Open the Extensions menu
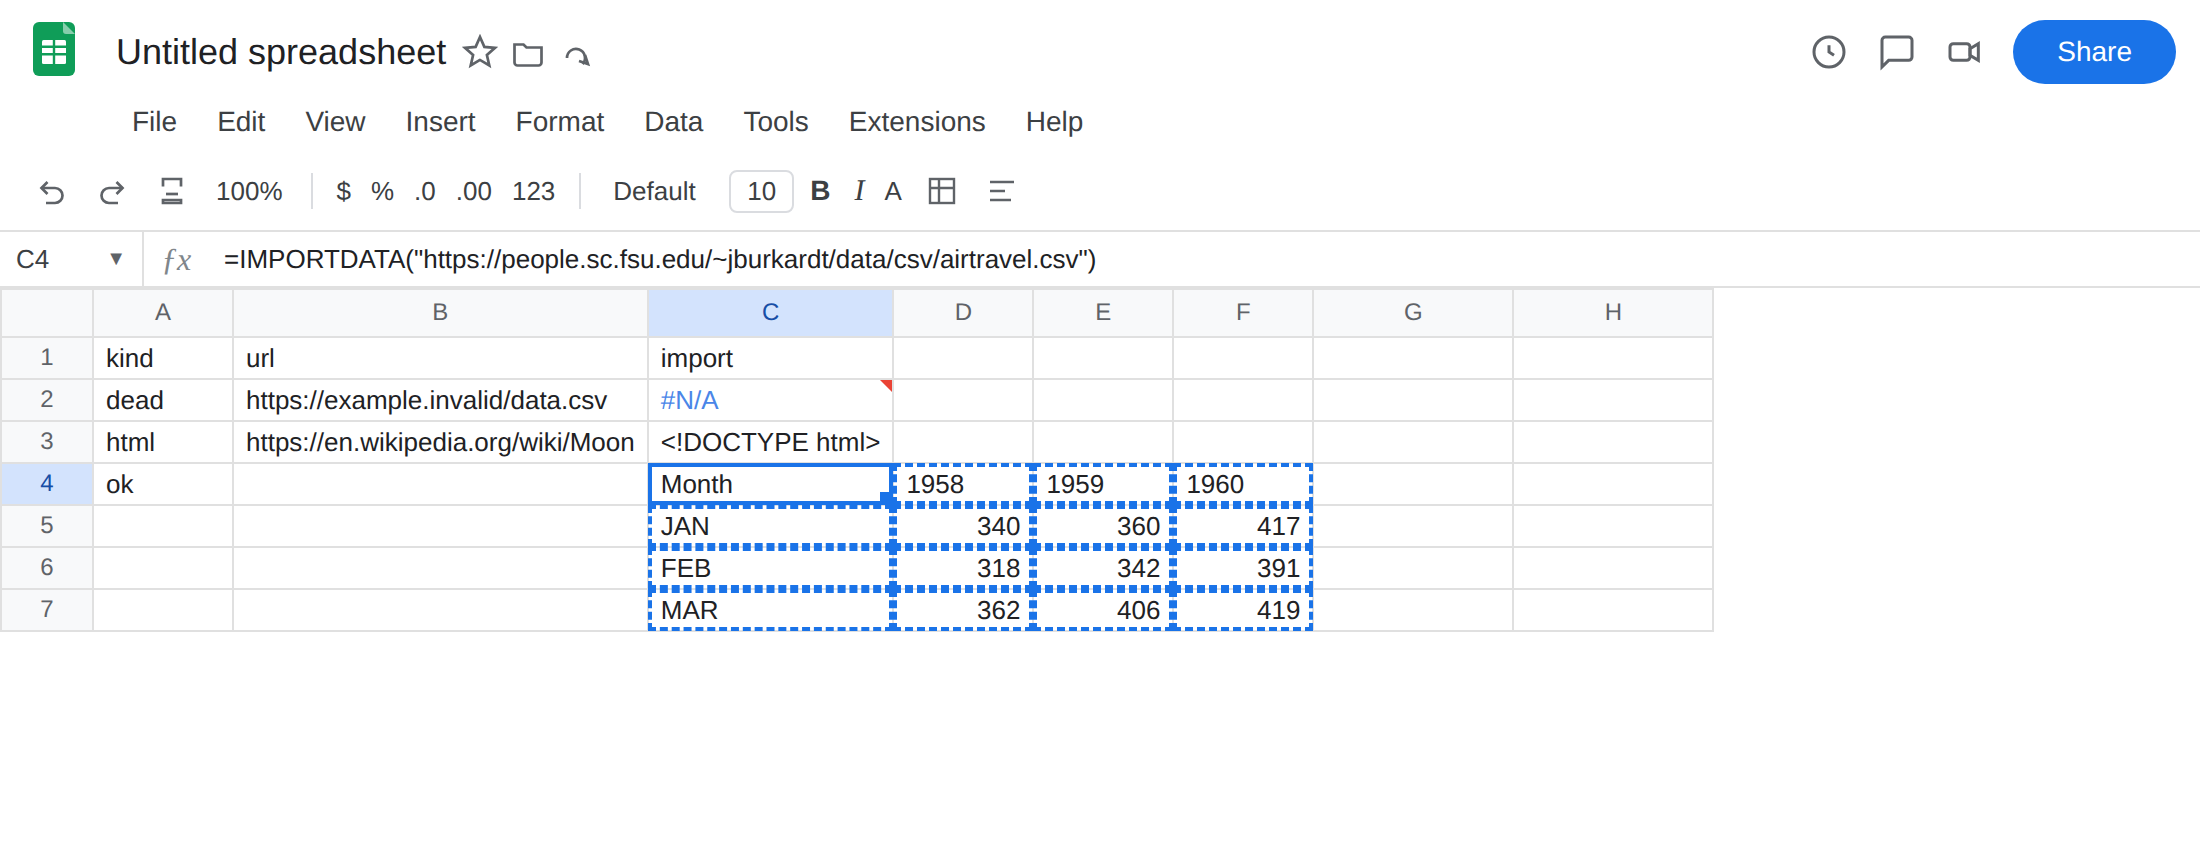 (x=917, y=122)
